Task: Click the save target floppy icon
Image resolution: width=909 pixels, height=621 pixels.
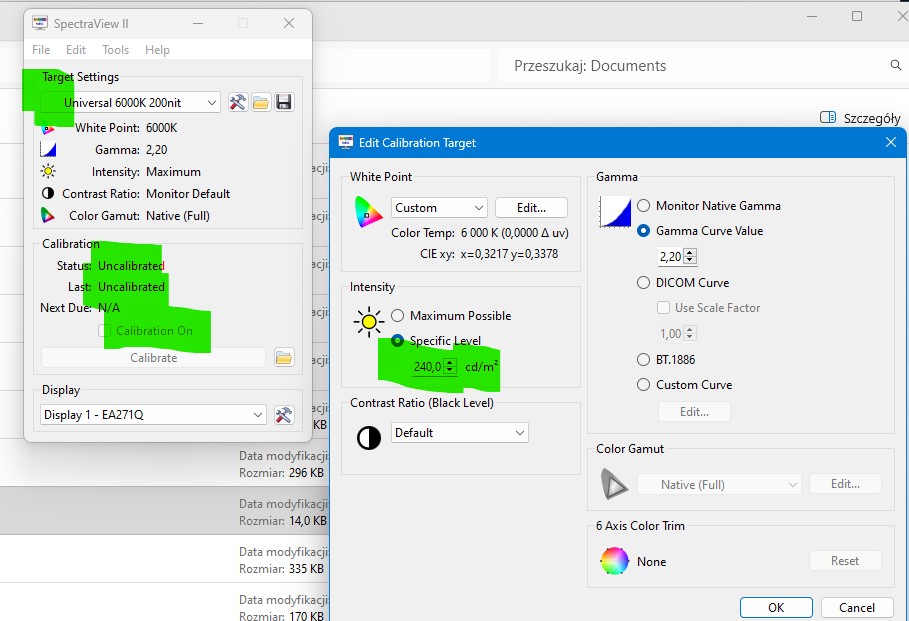Action: [x=284, y=103]
